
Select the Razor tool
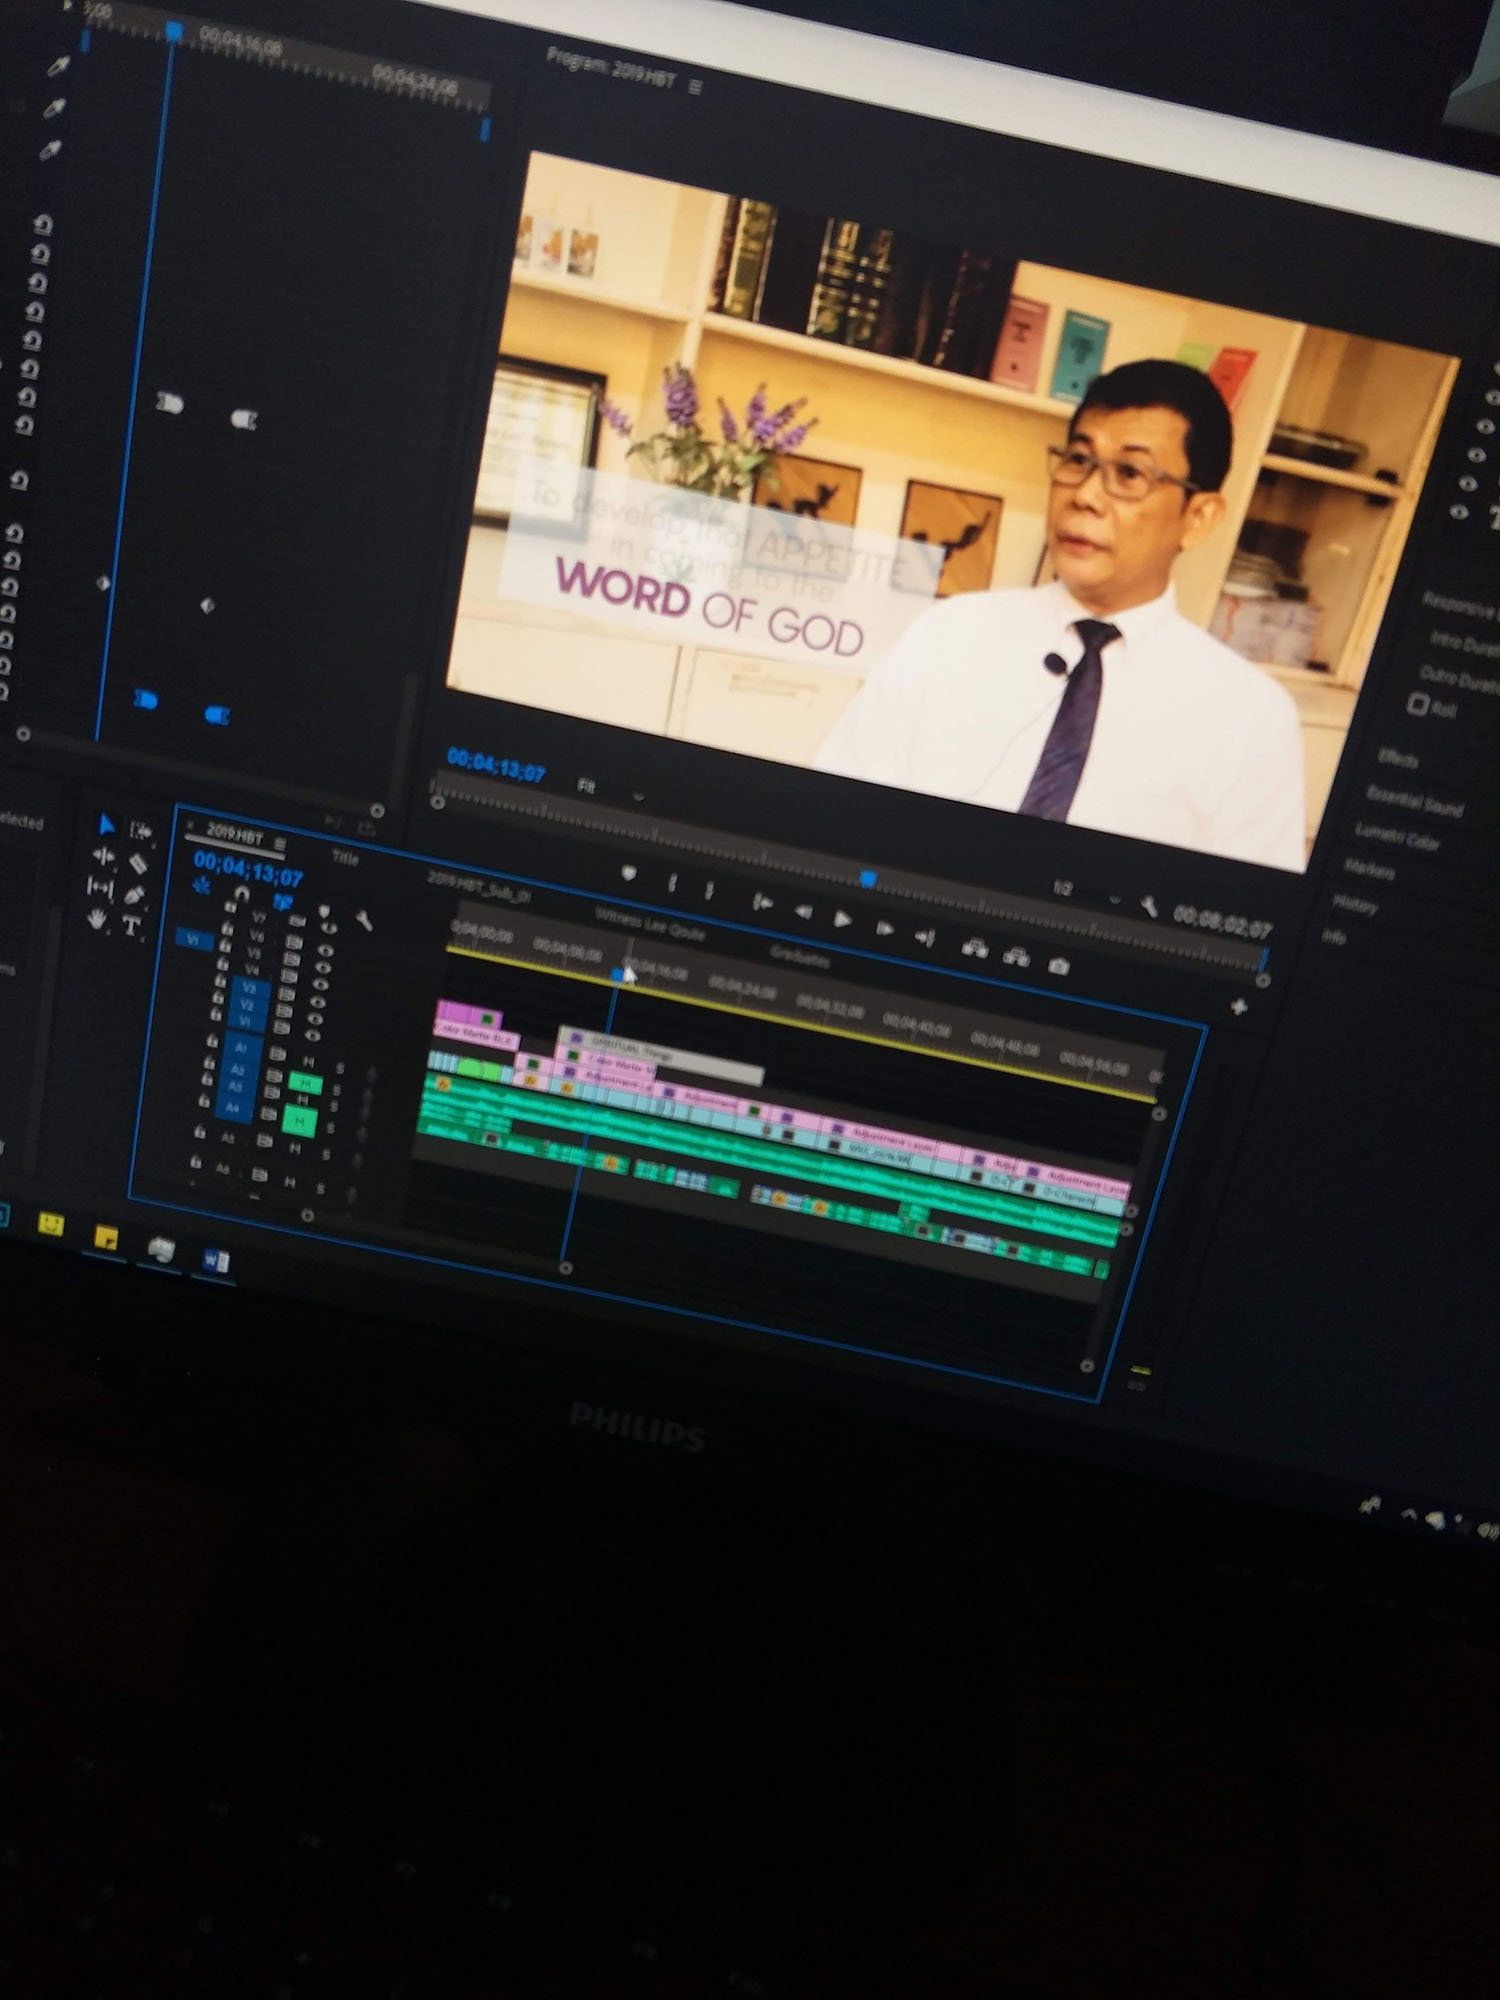click(138, 862)
